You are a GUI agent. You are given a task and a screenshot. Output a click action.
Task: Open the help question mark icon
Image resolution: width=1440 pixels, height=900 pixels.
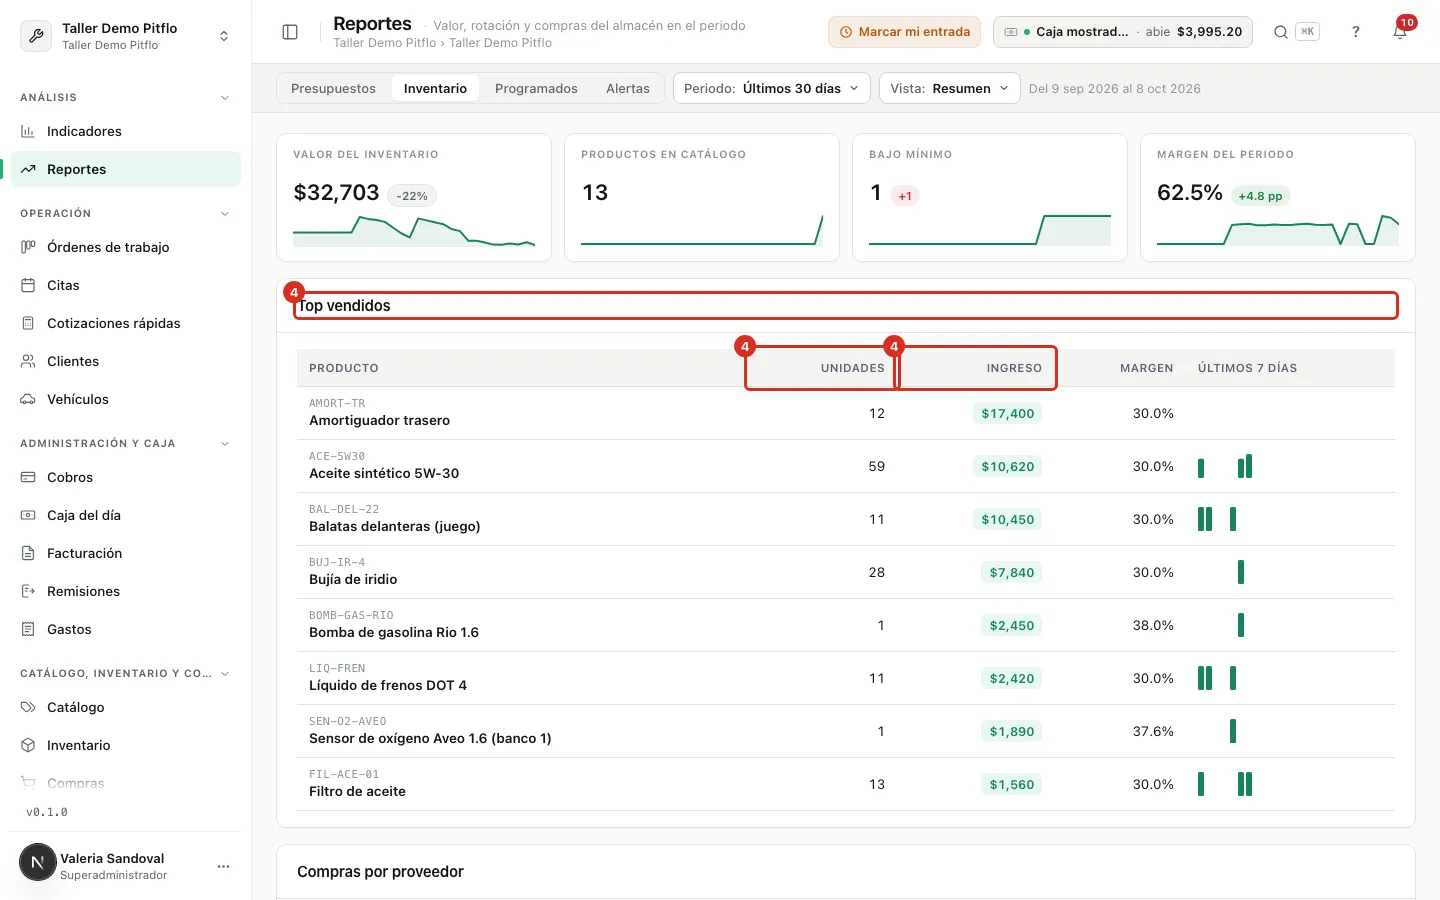pyautogui.click(x=1356, y=32)
